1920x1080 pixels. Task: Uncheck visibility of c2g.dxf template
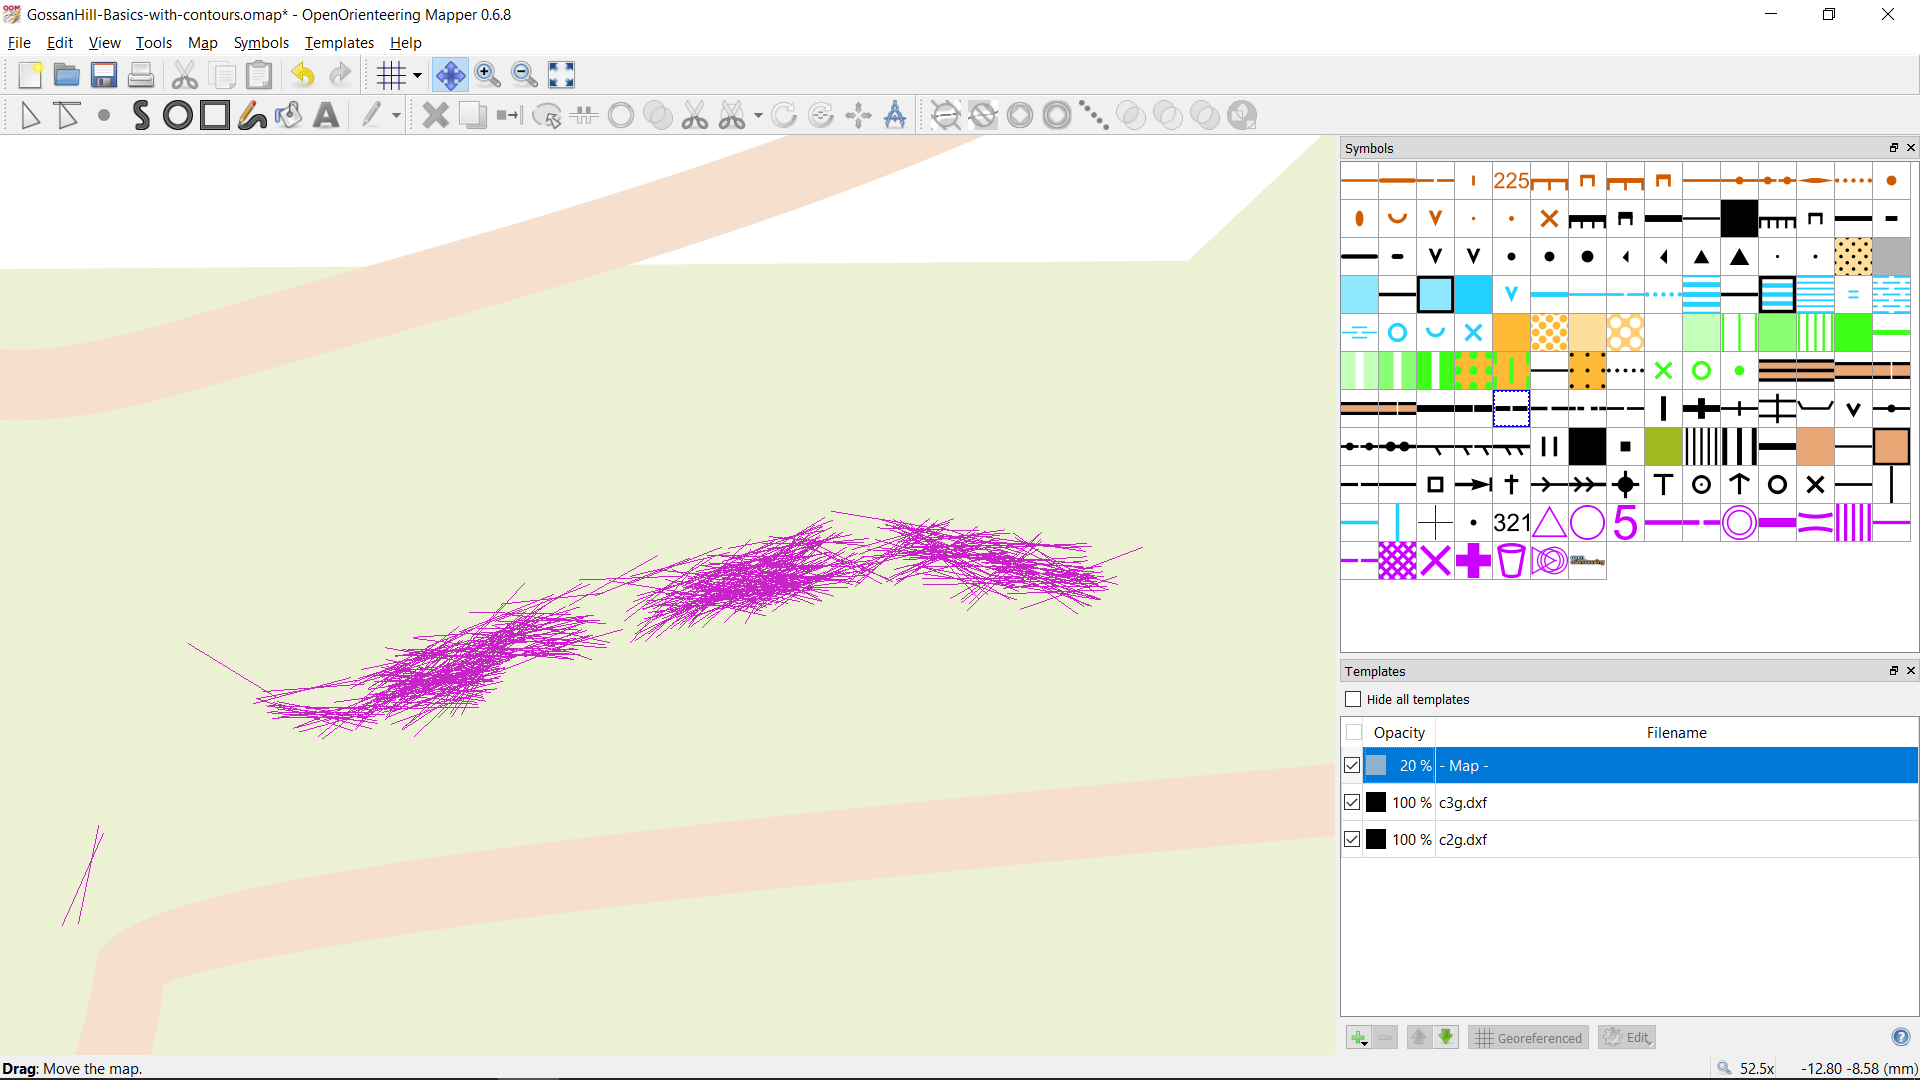pyautogui.click(x=1352, y=839)
